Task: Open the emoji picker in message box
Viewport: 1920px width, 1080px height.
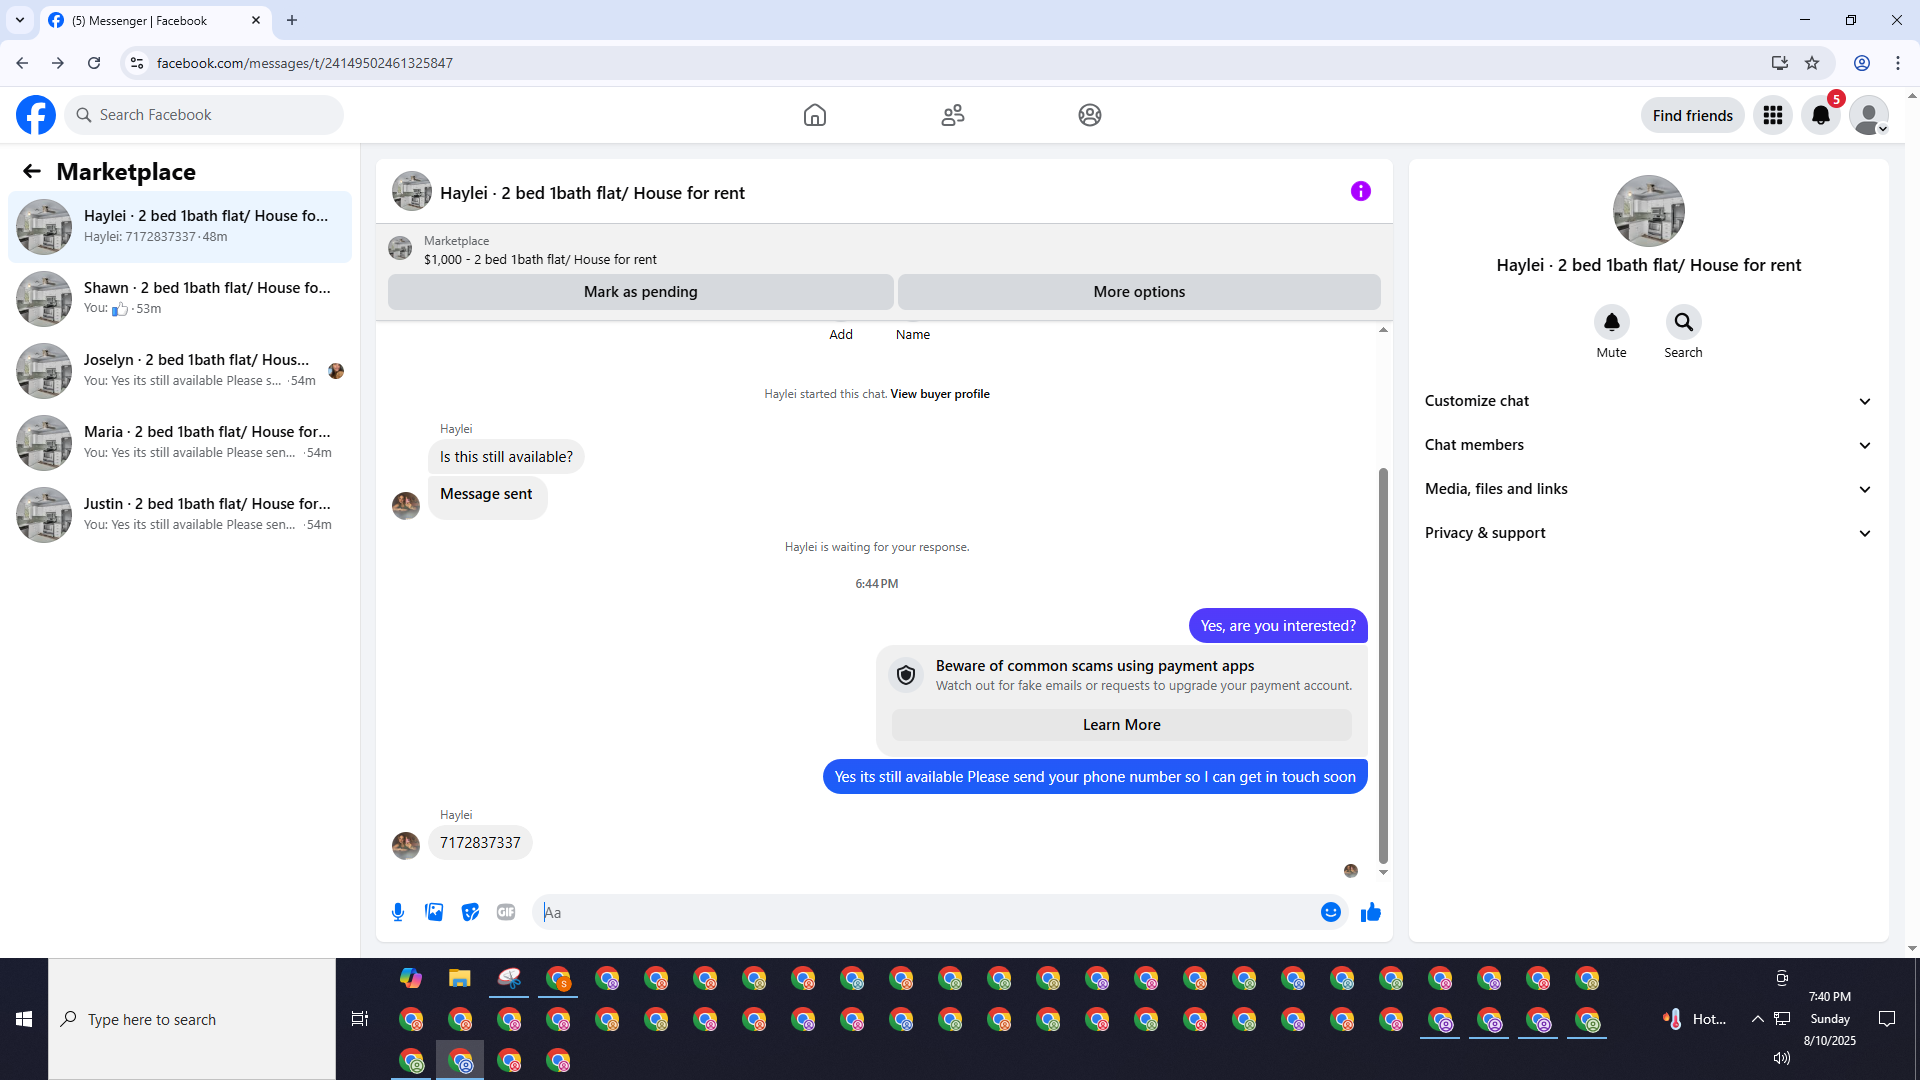Action: coord(1330,912)
